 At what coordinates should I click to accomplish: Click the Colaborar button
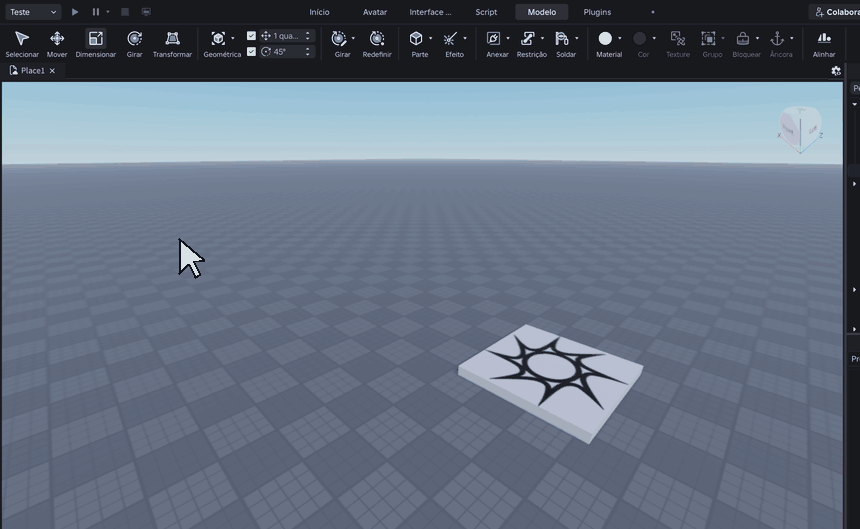pyautogui.click(x=836, y=12)
